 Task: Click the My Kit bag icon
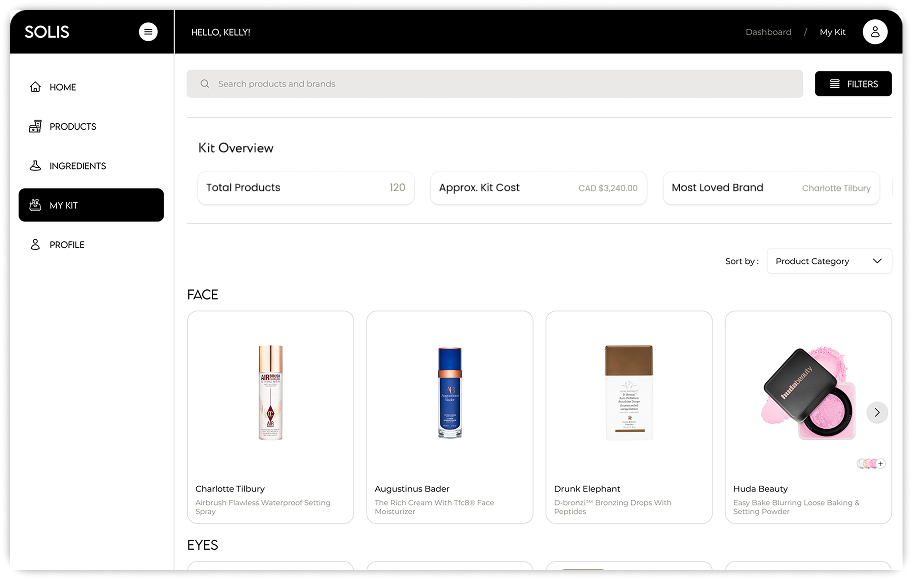point(36,205)
